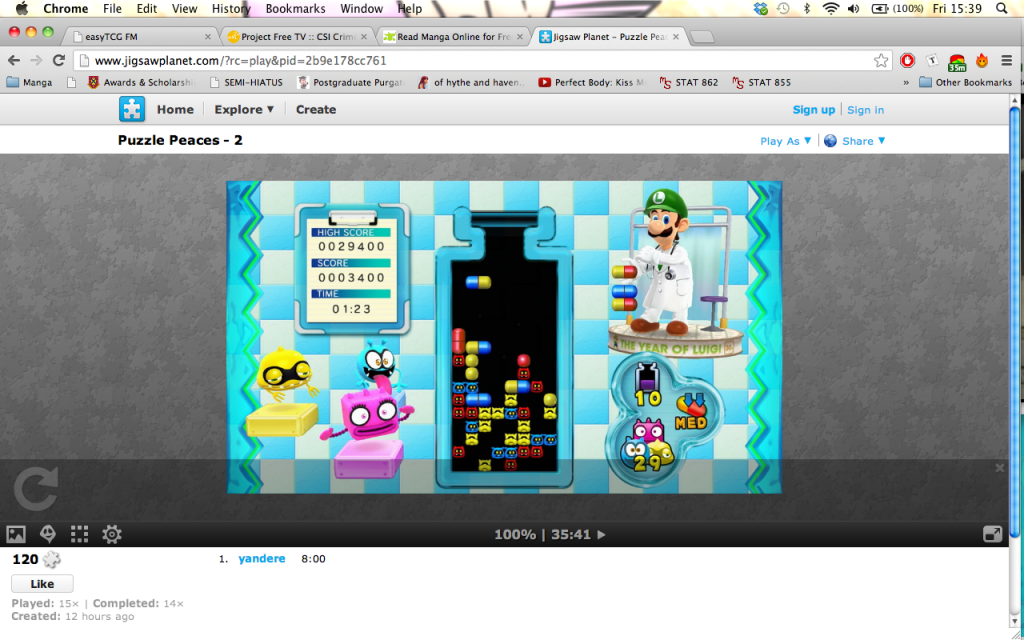This screenshot has height=640, width=1024.
Task: Close the Jigsaw Planet tab
Action: (x=676, y=37)
